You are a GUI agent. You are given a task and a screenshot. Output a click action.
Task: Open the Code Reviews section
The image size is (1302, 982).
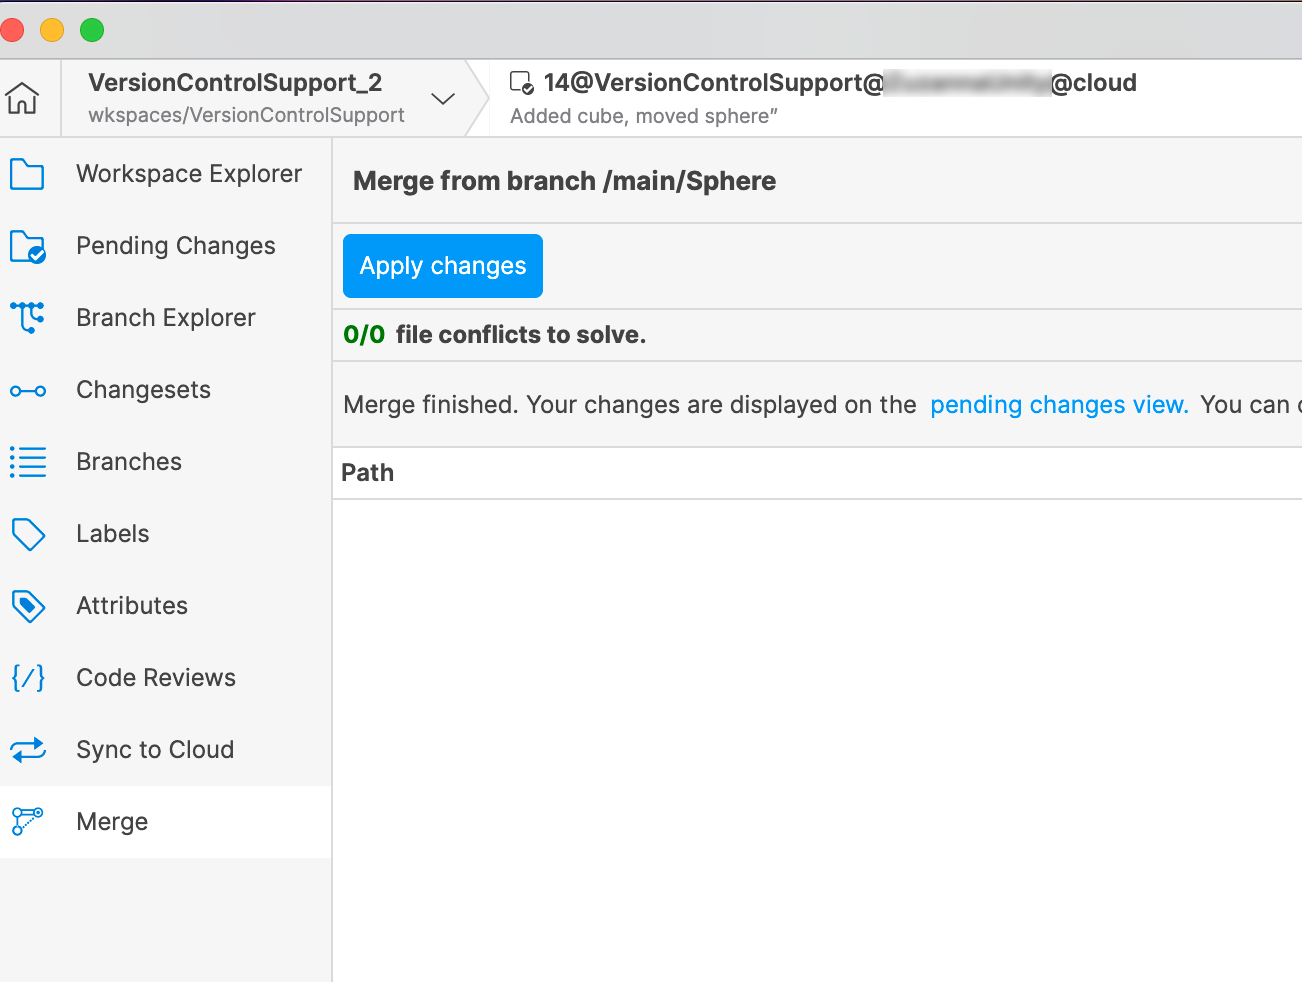[156, 678]
